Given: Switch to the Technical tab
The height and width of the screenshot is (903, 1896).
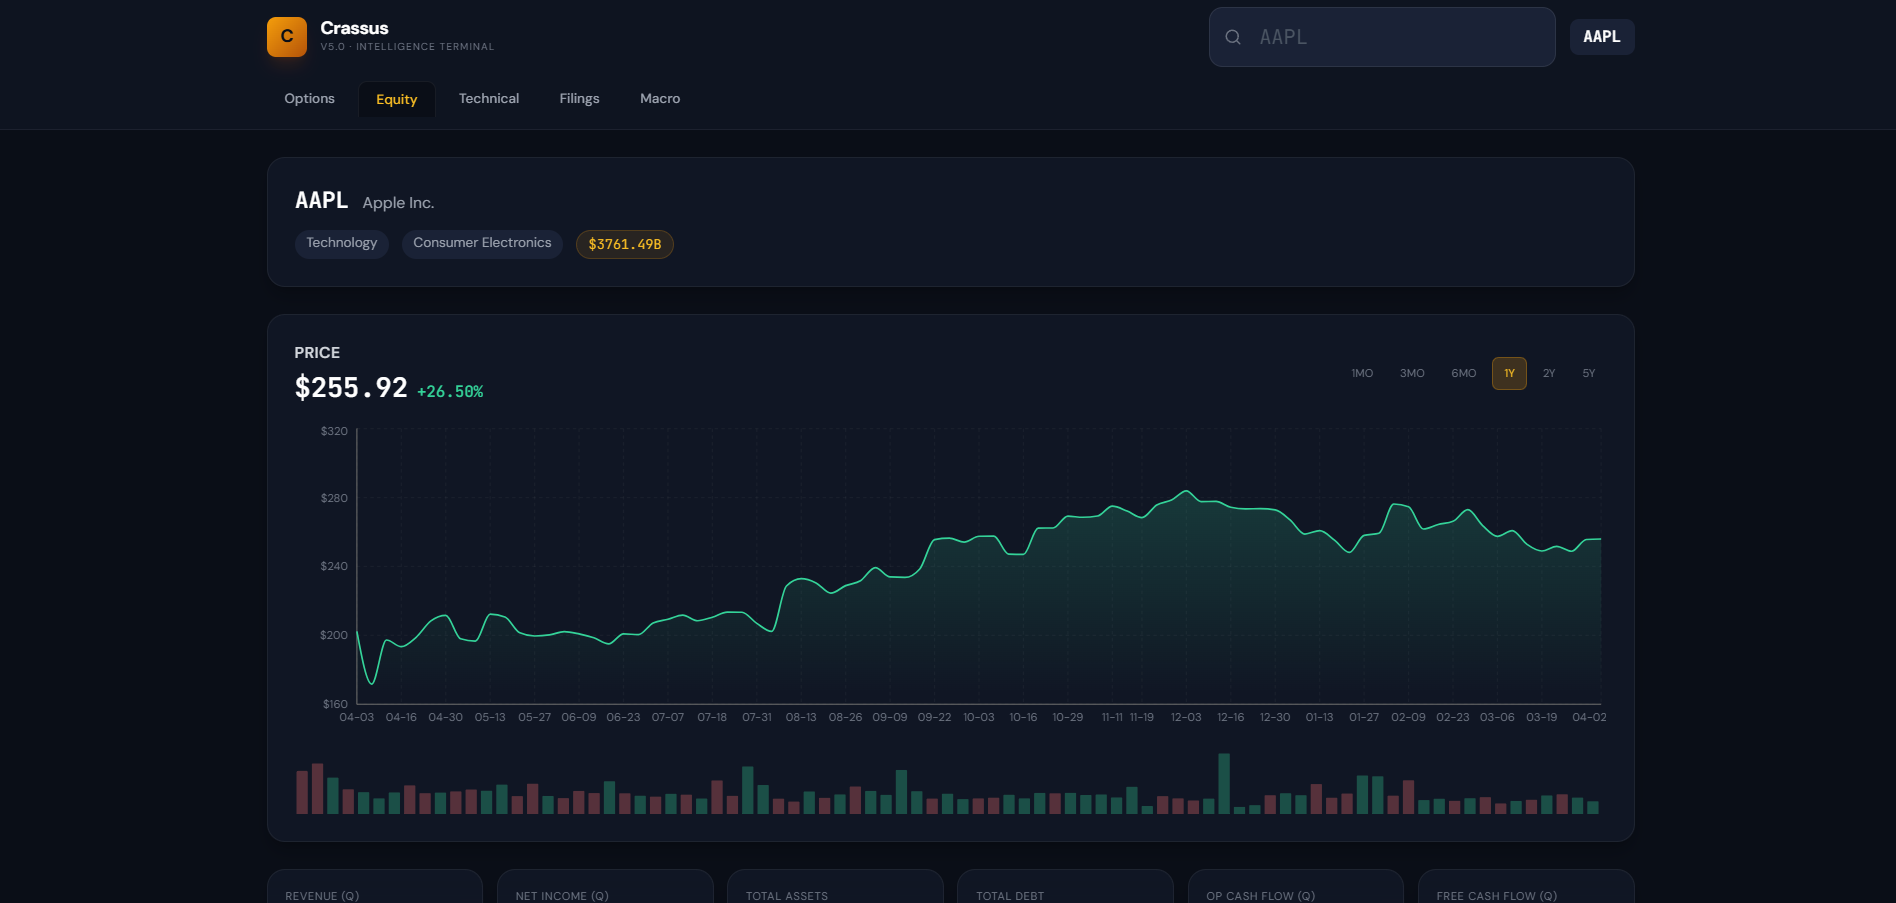Looking at the screenshot, I should pyautogui.click(x=489, y=98).
